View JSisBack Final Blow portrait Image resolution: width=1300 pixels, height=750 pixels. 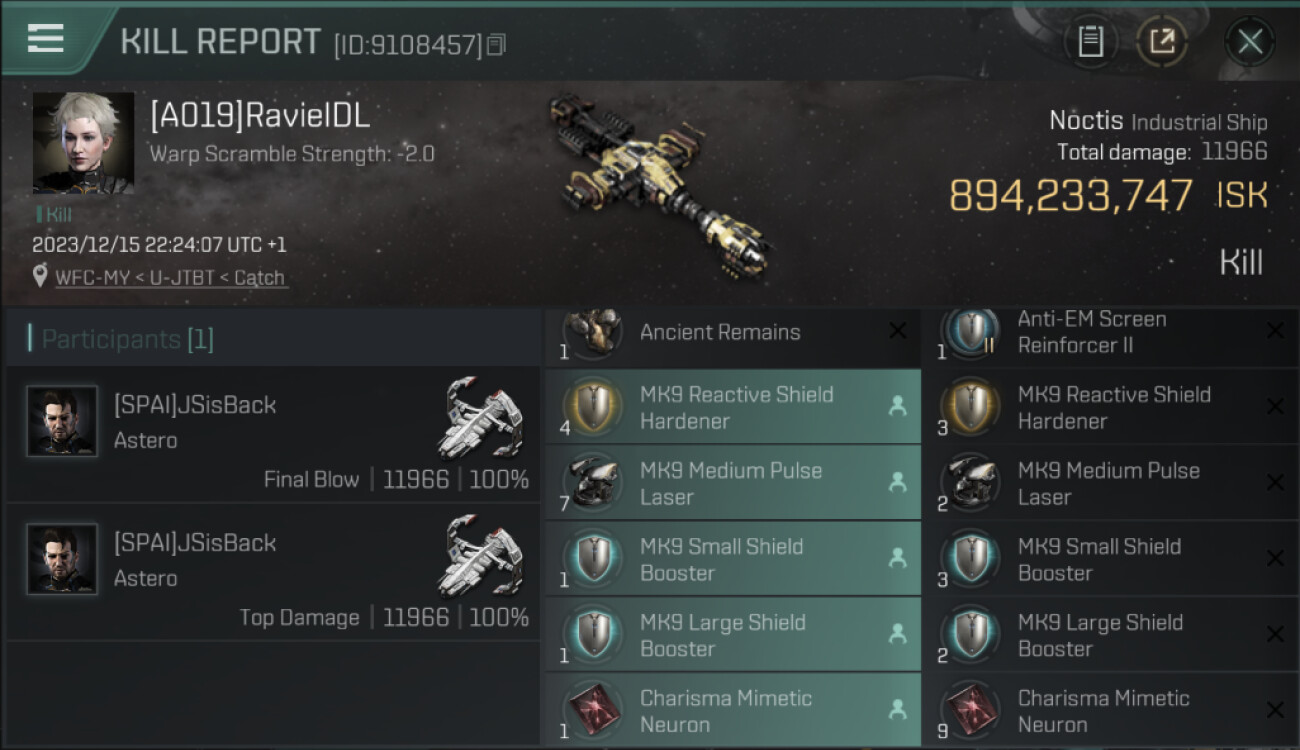click(62, 421)
